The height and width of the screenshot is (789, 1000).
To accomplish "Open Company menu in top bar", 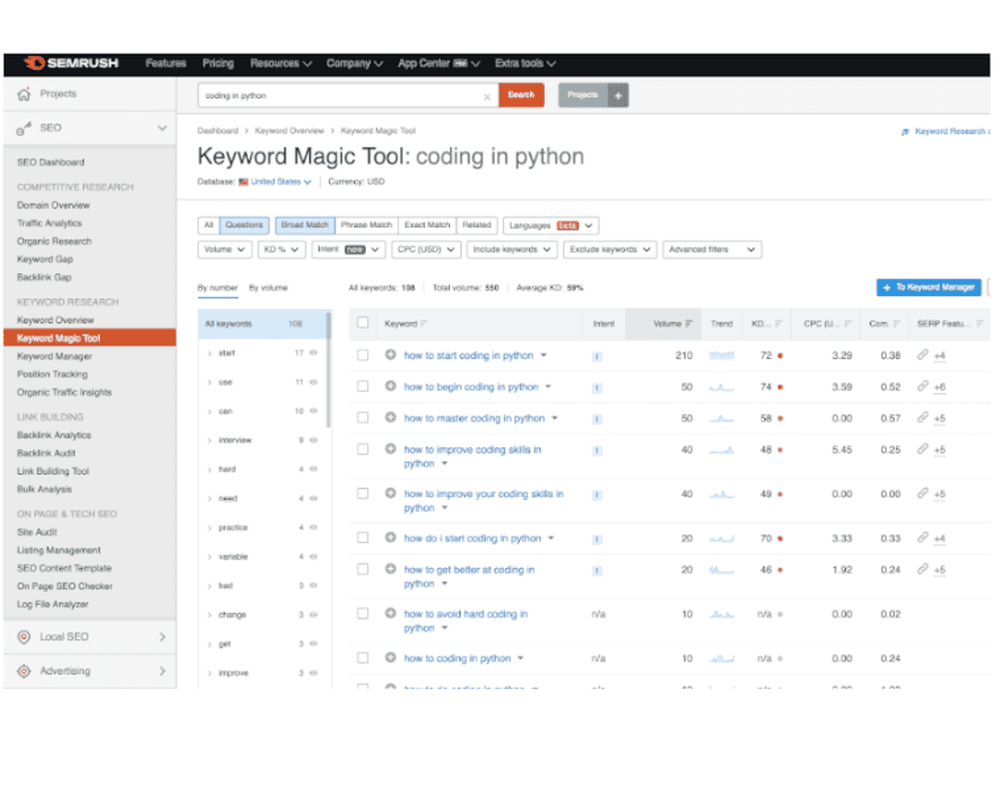I will [x=355, y=63].
